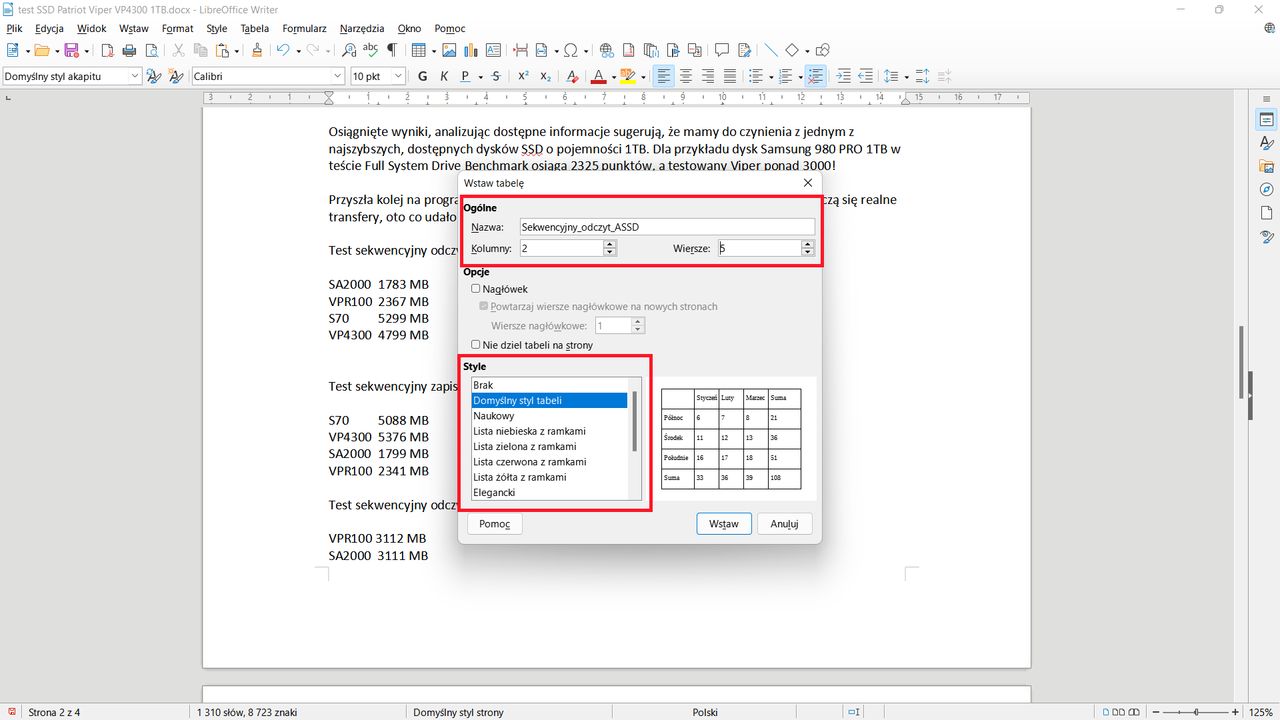The image size is (1280, 720).
Task: Insert a comment using the toolbar icon
Action: coord(721,50)
